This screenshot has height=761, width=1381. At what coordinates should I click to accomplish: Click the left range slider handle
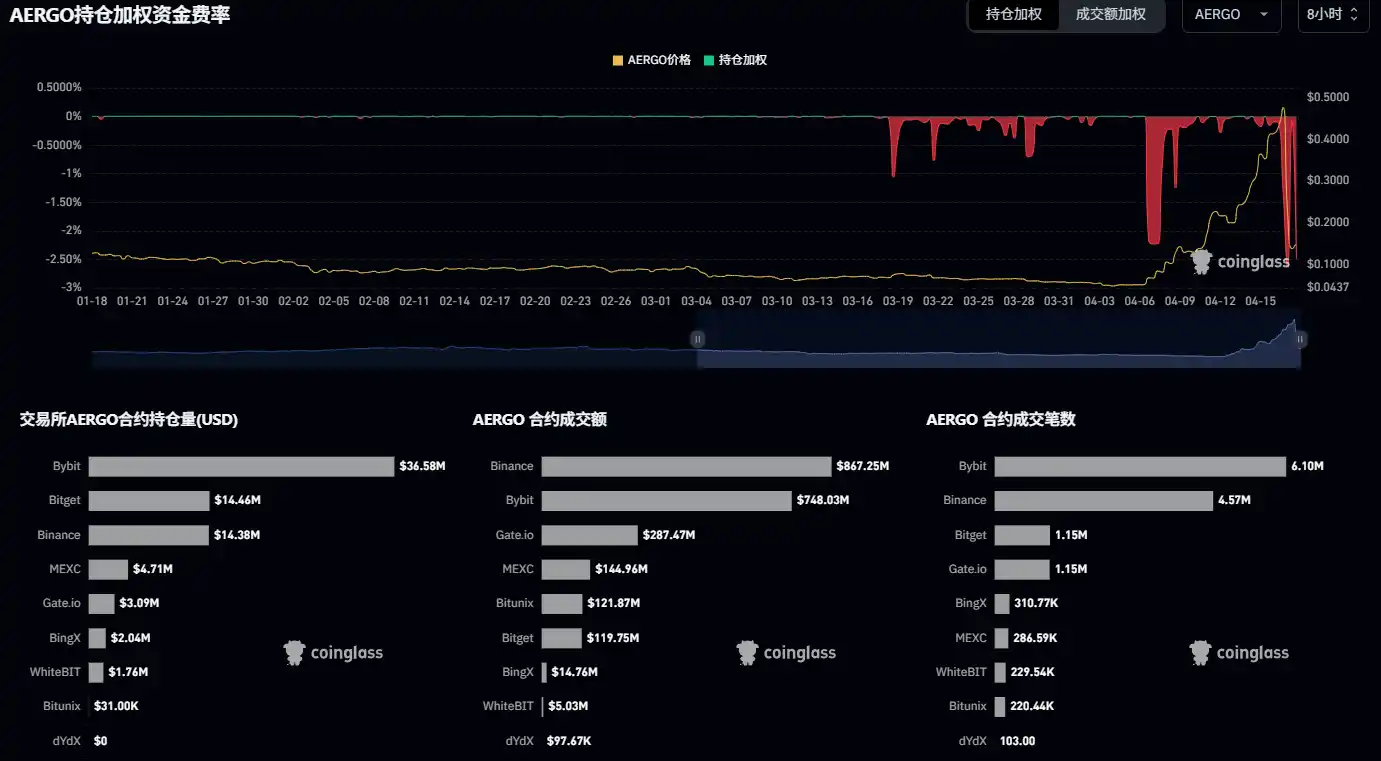(698, 339)
